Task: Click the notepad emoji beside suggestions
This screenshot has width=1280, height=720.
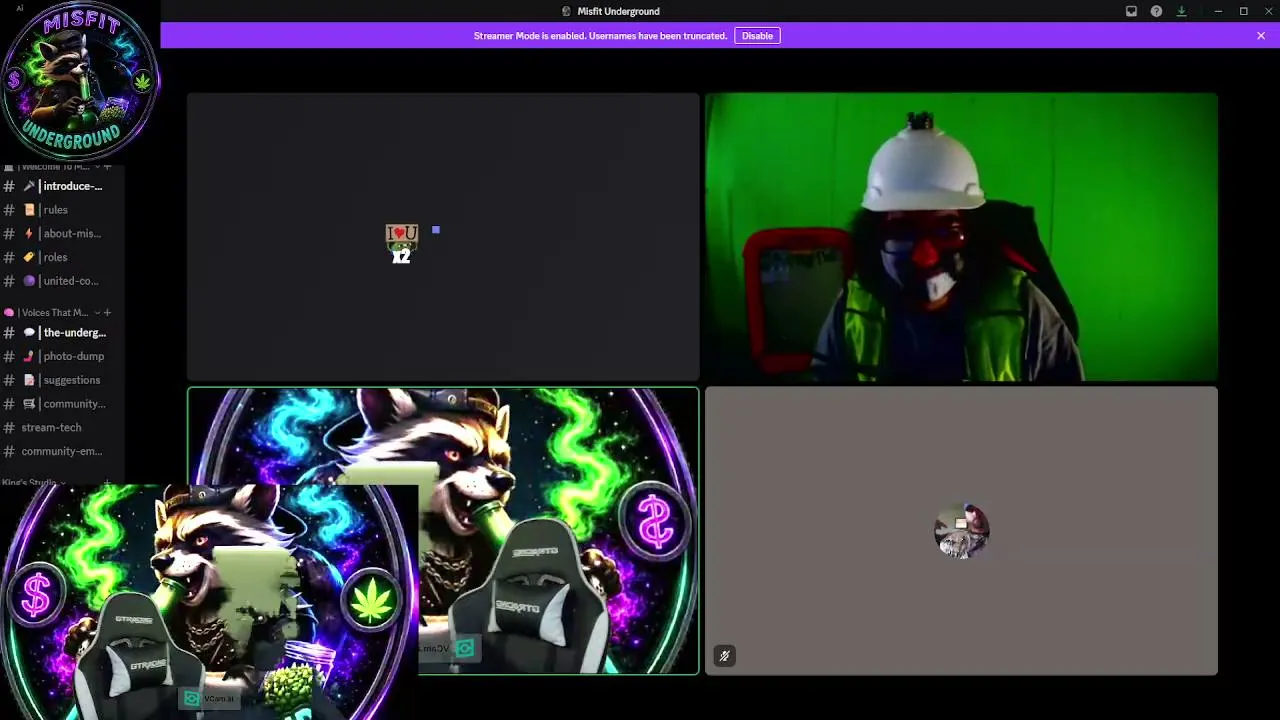Action: pos(29,380)
